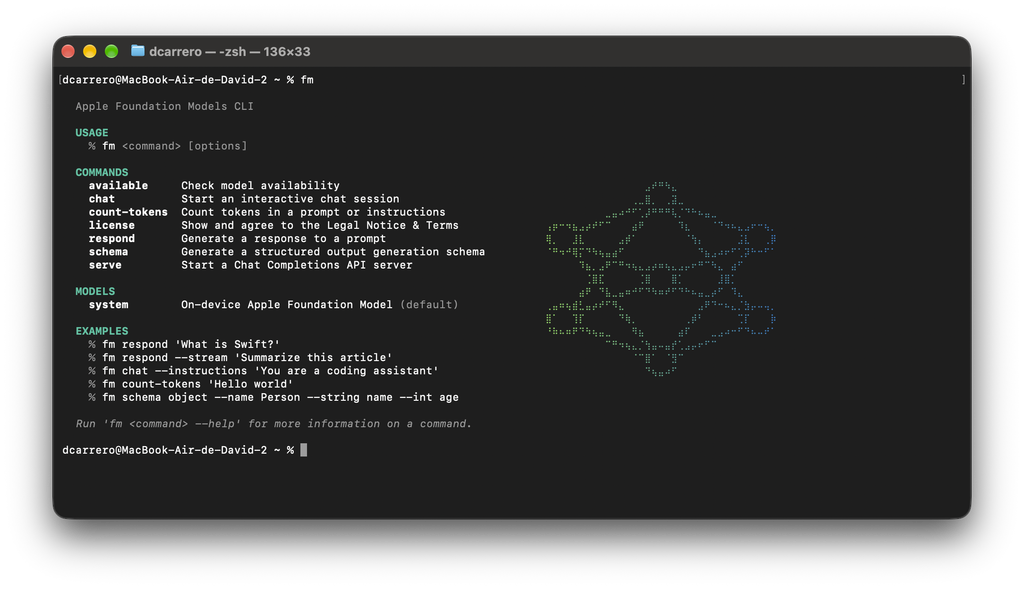Click 'Start an interactive chat session' description
The width and height of the screenshot is (1024, 589).
click(290, 199)
